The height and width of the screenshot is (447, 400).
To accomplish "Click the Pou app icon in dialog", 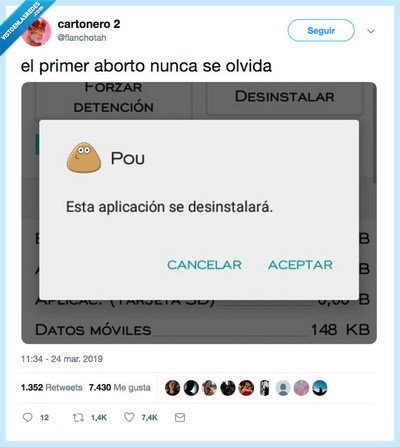I will pos(84,158).
